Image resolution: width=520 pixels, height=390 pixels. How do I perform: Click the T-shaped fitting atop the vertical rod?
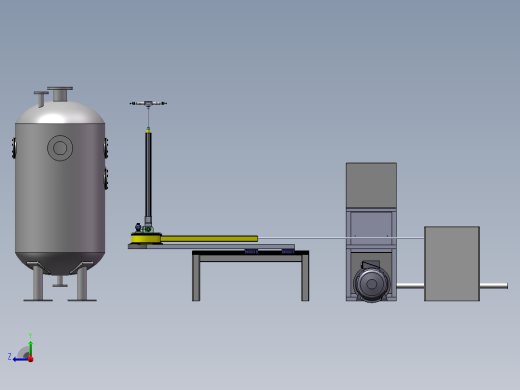click(x=148, y=104)
